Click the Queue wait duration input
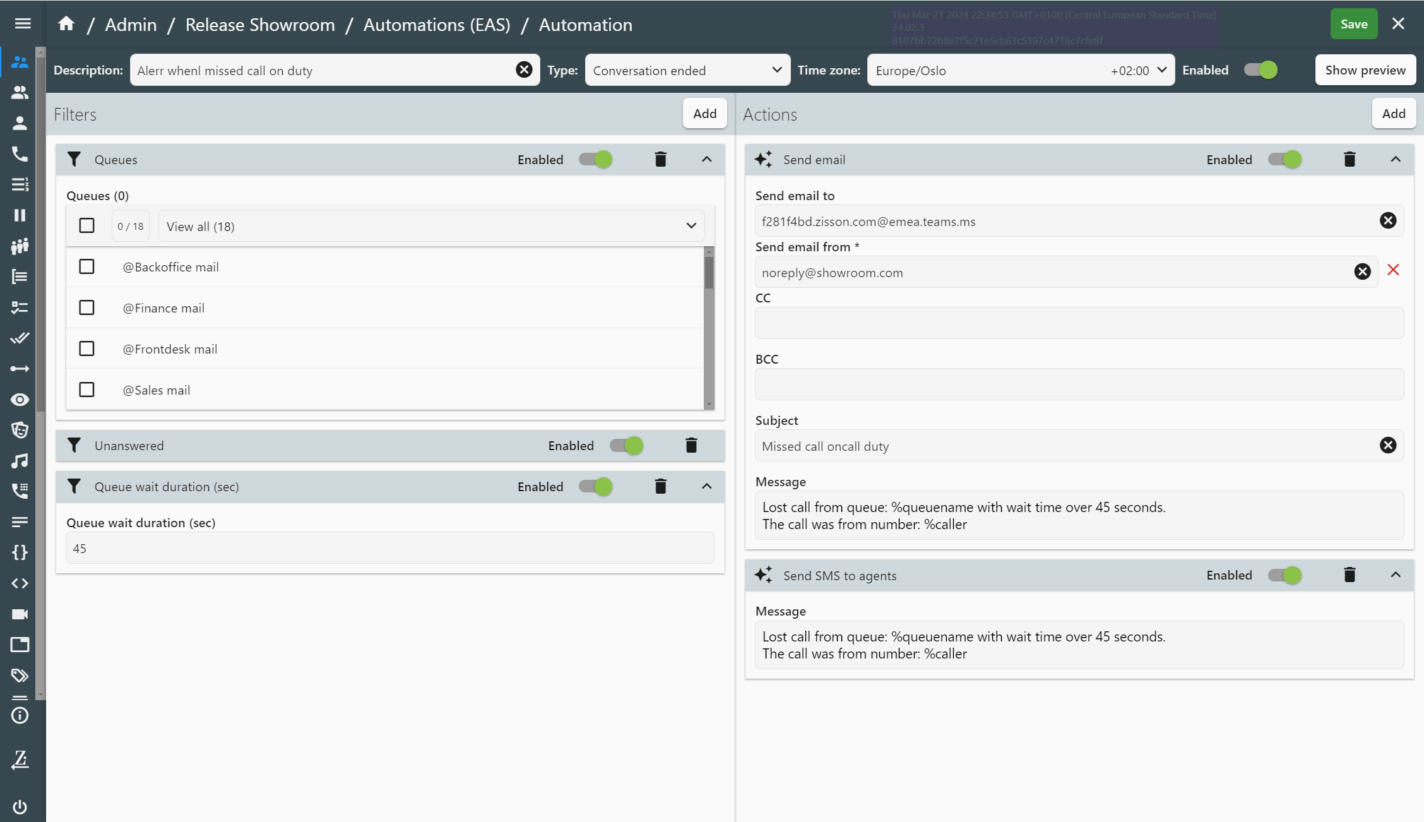 390,548
